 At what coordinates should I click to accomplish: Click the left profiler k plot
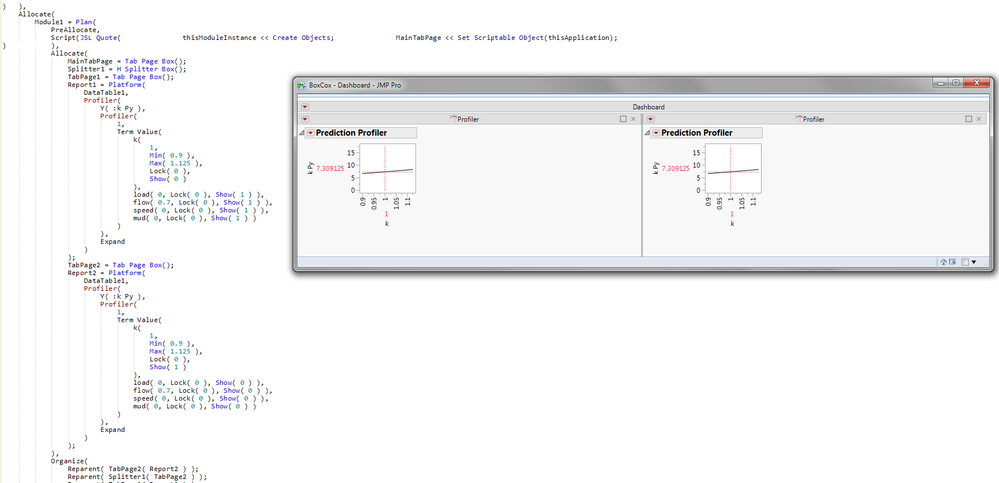click(387, 168)
